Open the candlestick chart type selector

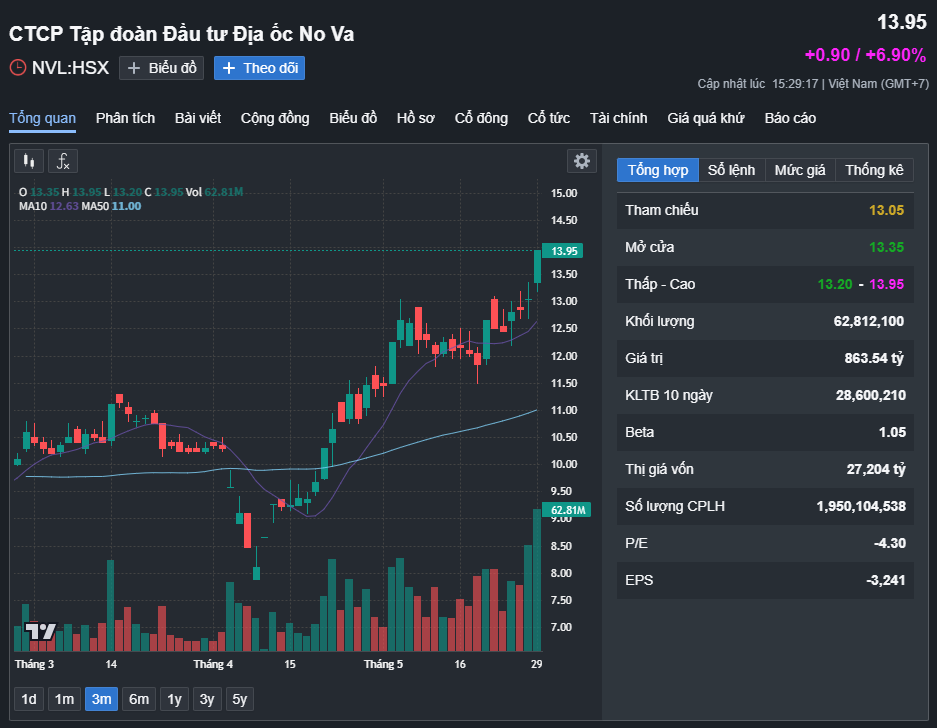[x=29, y=161]
